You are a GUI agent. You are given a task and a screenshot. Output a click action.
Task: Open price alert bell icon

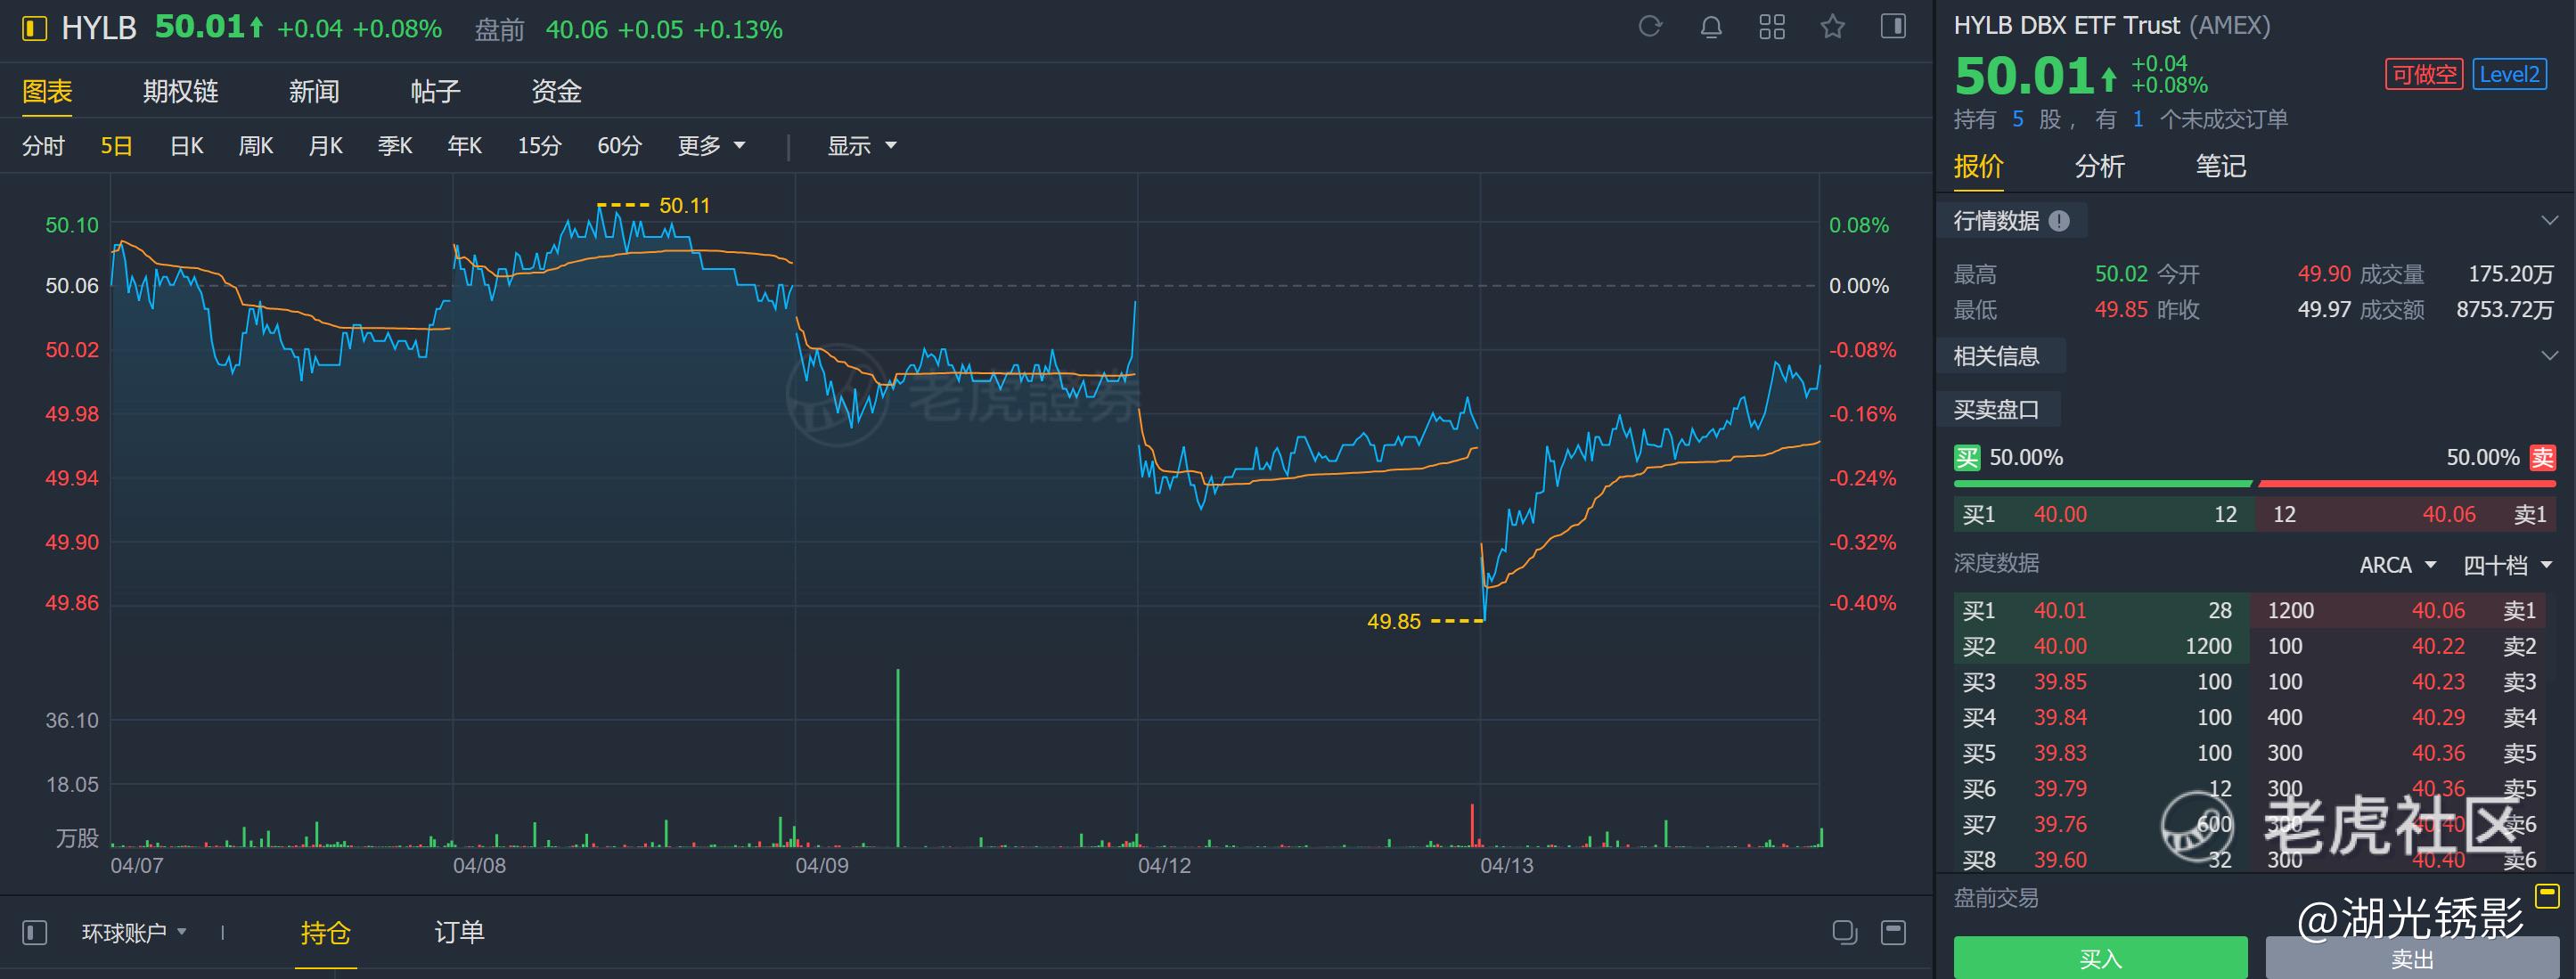coord(1711,27)
